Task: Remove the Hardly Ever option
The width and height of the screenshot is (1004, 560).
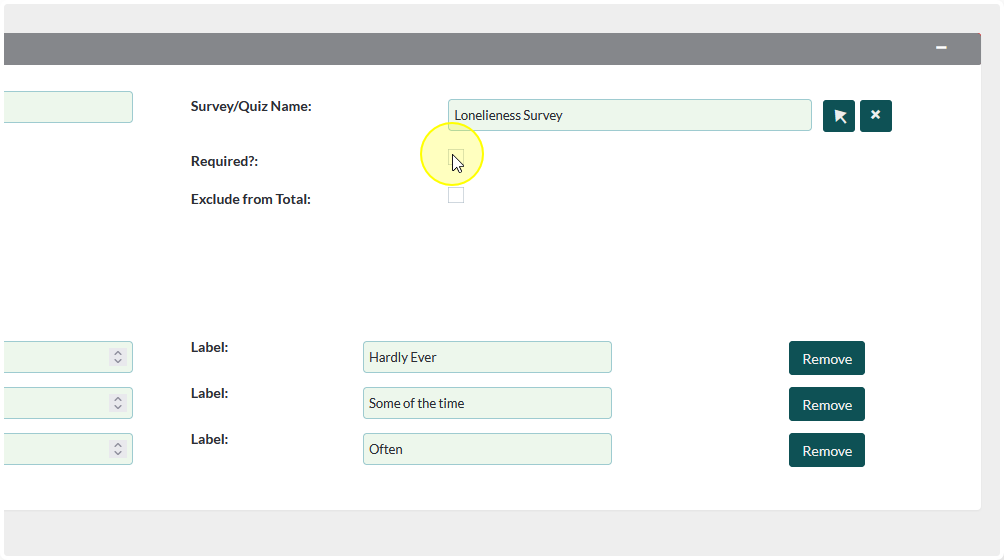Action: [x=826, y=358]
